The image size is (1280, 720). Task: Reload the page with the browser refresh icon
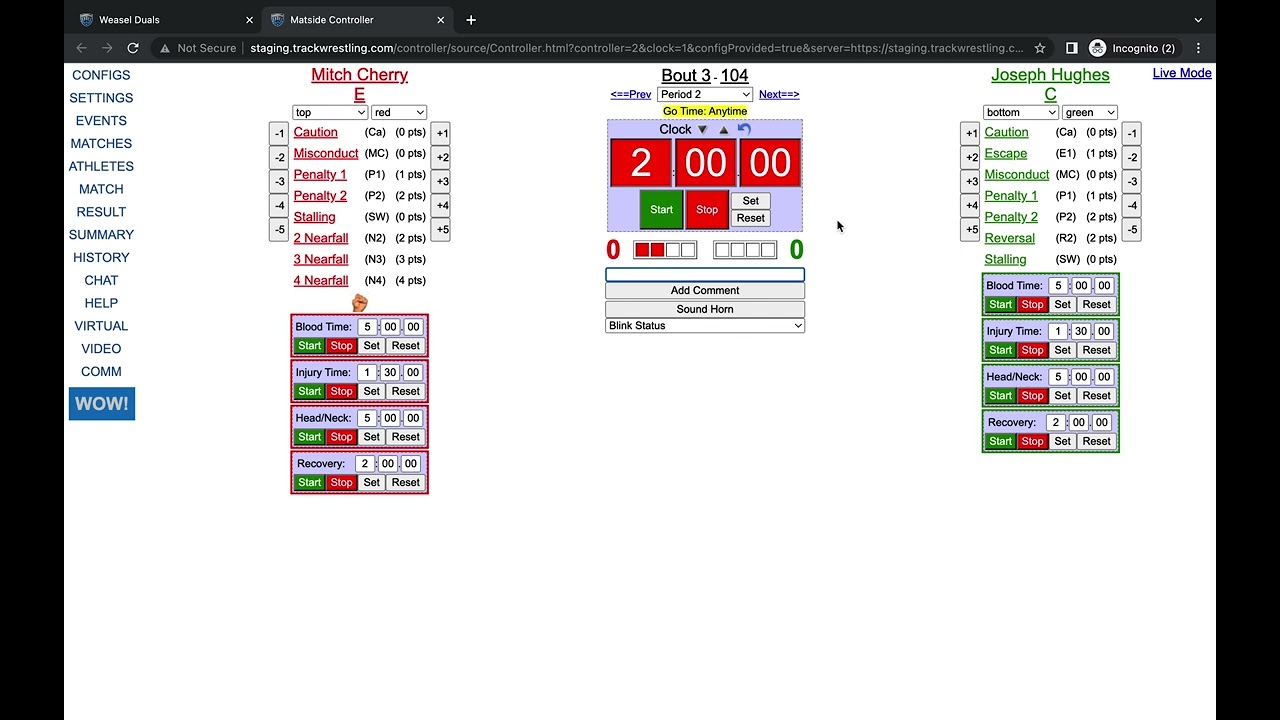click(133, 48)
